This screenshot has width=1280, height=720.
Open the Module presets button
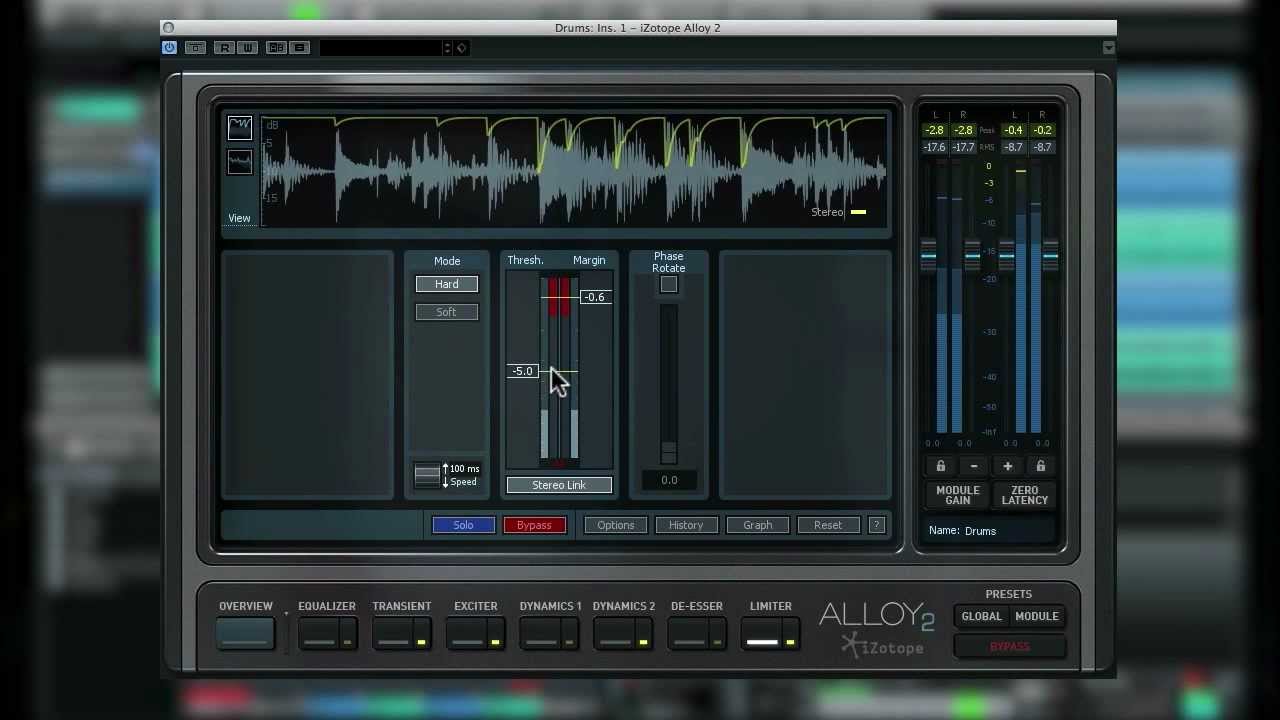tap(1037, 617)
